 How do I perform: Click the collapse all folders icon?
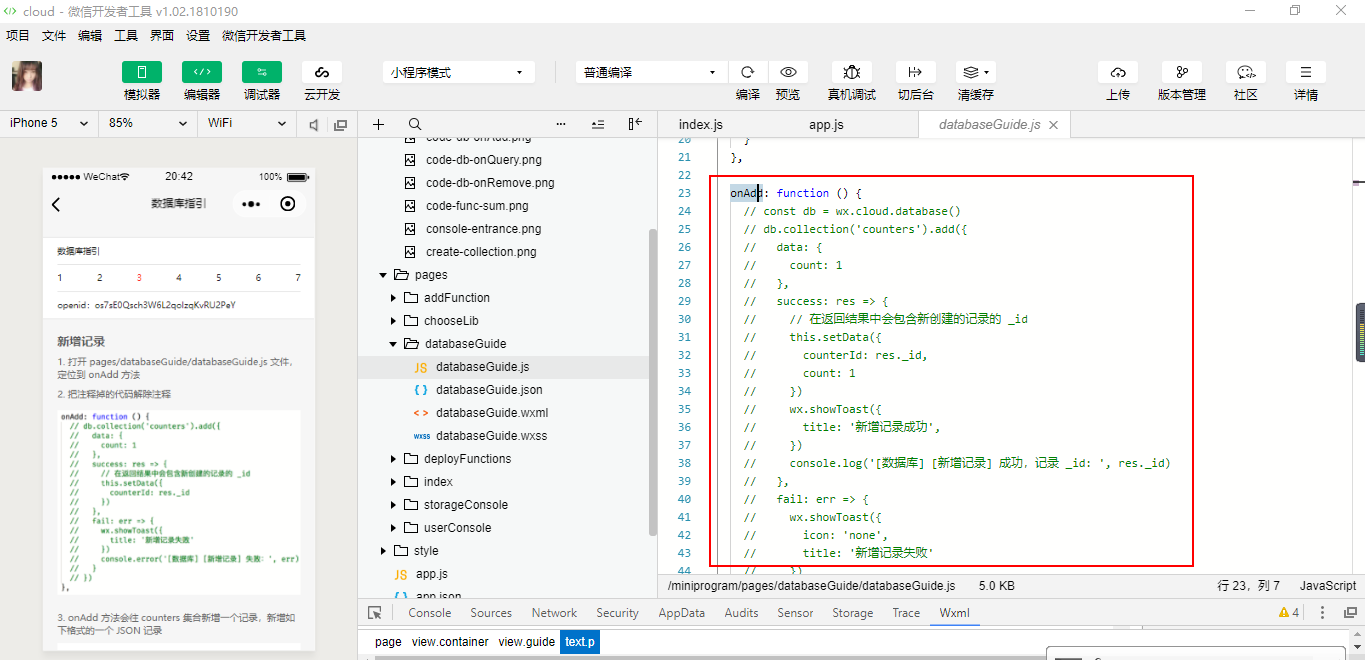[598, 124]
